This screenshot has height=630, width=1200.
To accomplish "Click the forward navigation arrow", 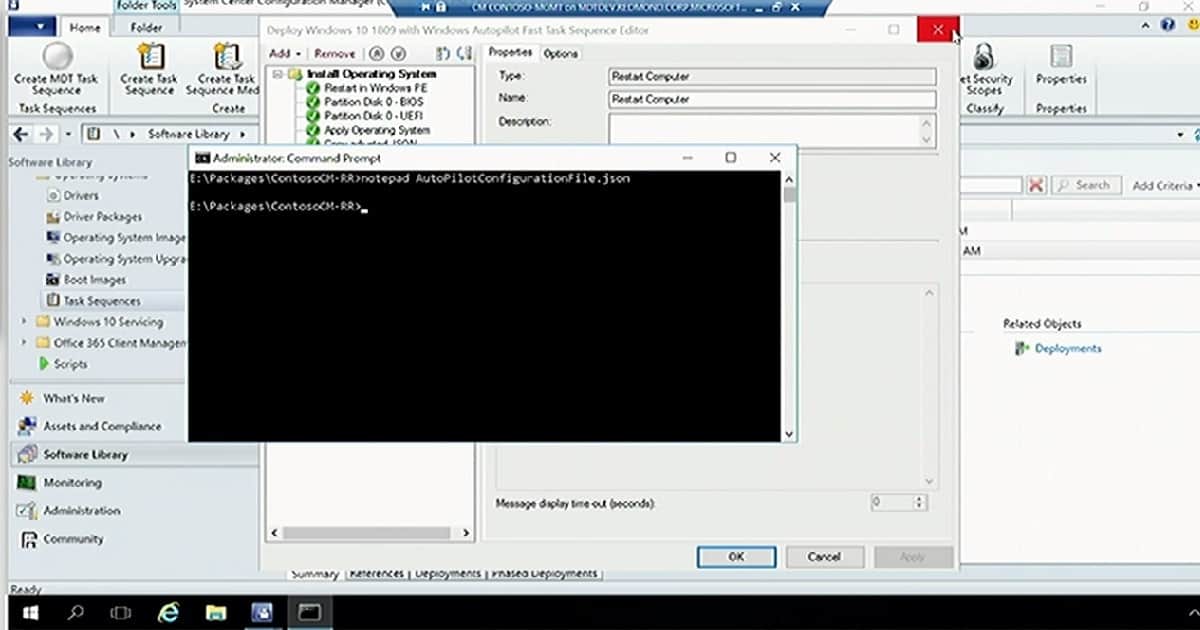I will click(x=46, y=134).
